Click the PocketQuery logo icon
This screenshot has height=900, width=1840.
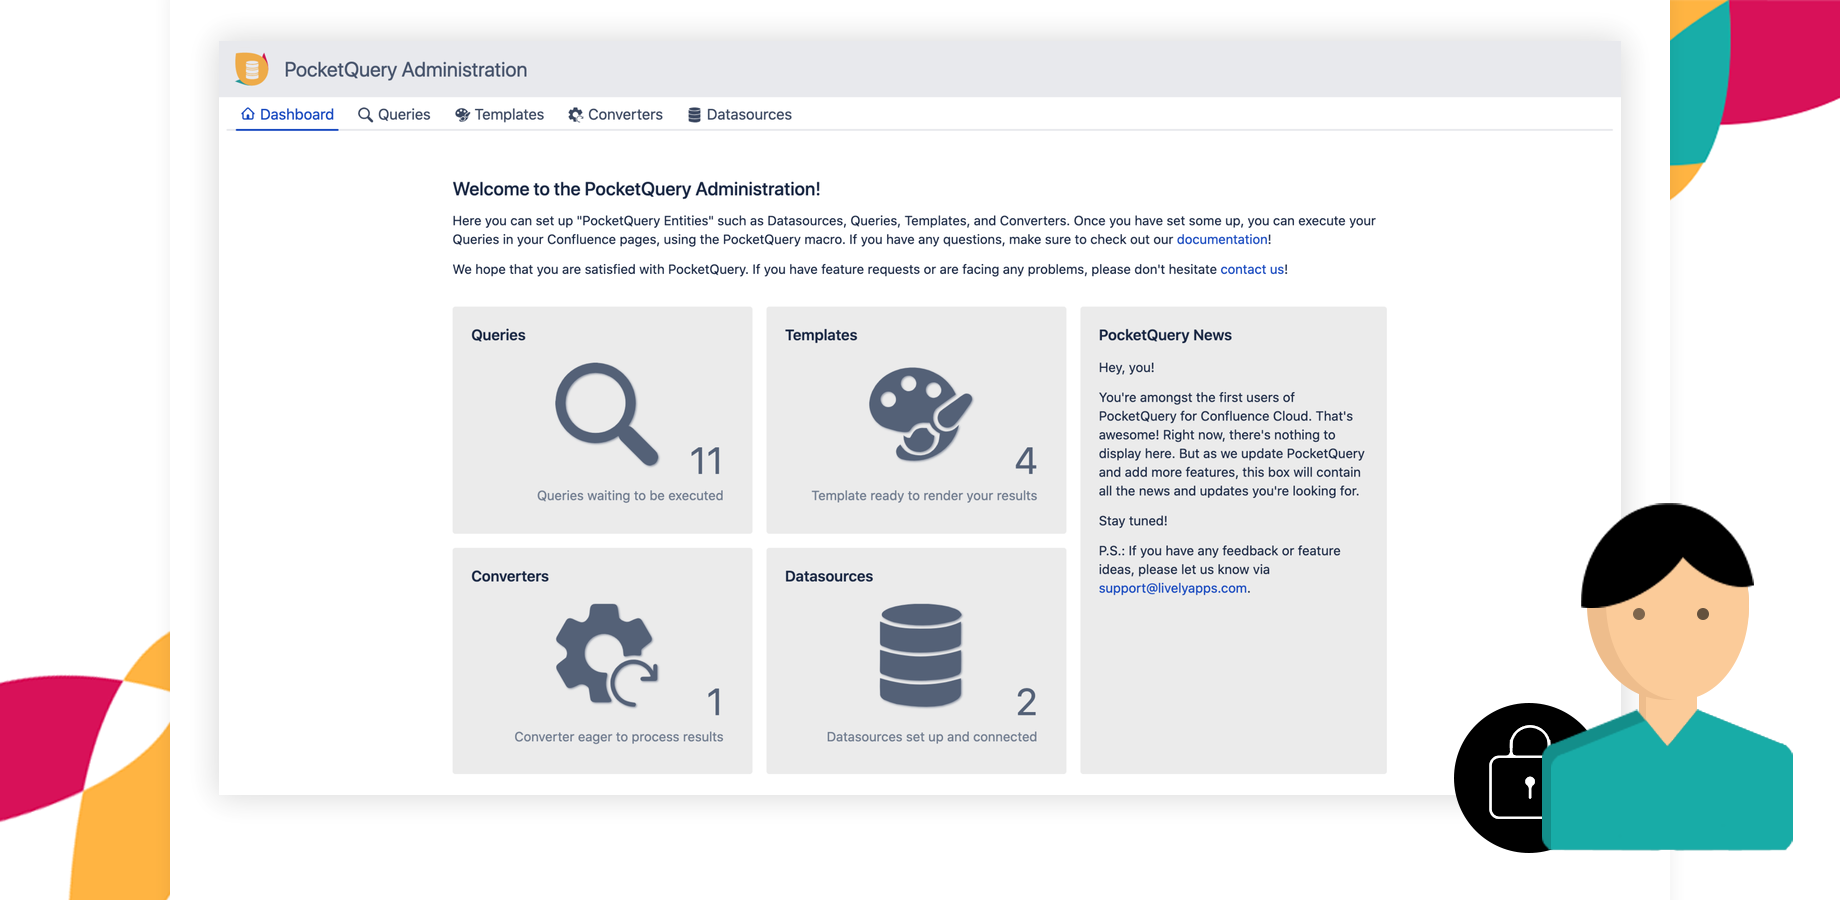251,69
